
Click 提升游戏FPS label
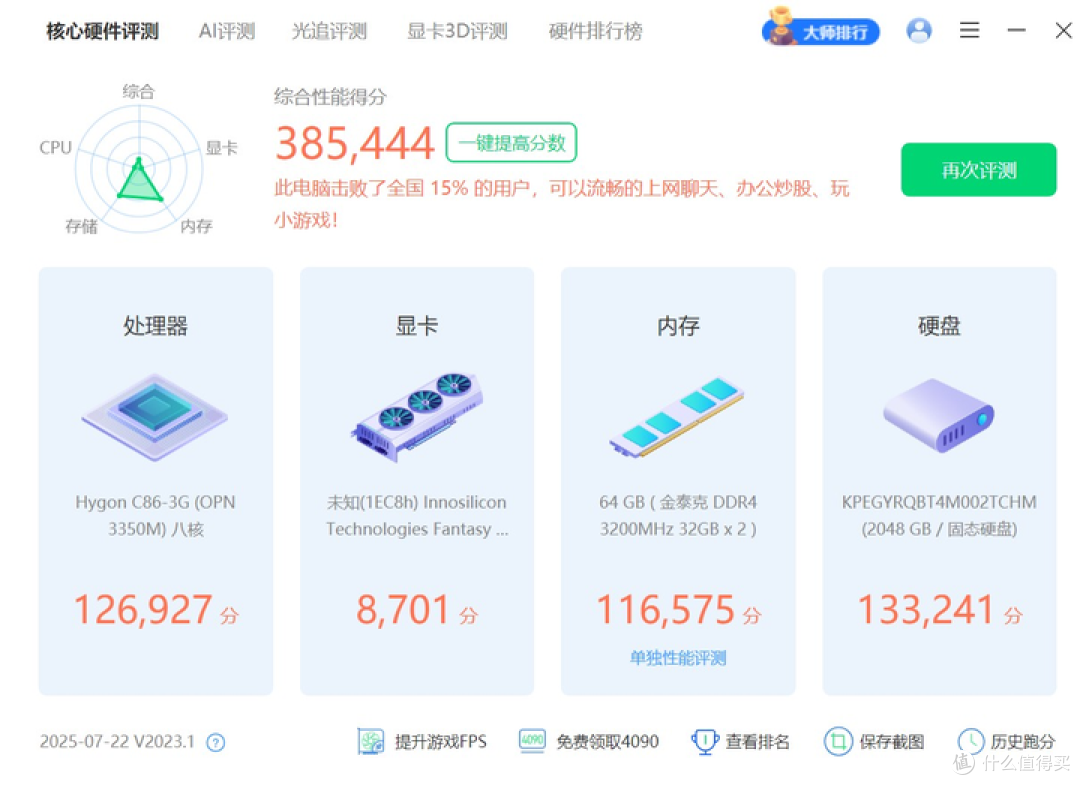pos(441,742)
